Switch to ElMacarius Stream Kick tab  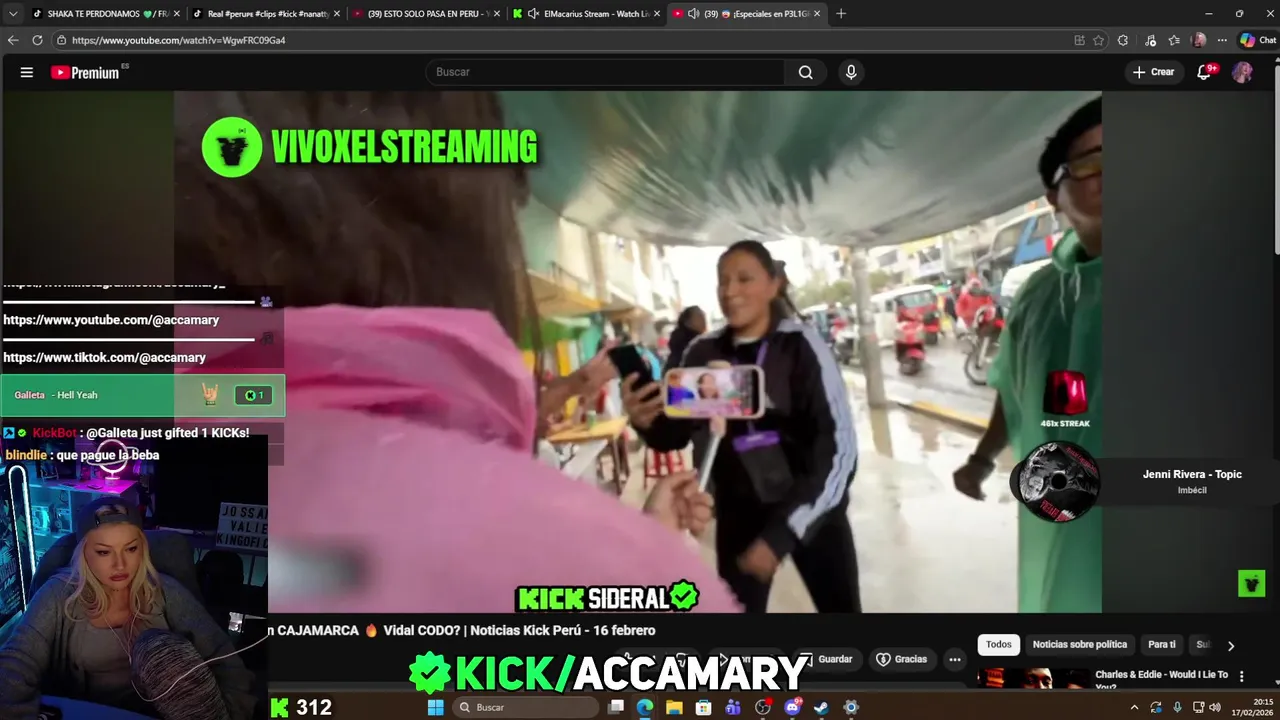coord(586,13)
